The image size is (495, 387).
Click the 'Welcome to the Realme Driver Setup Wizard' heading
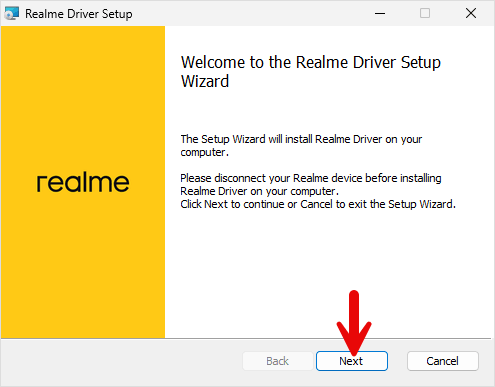point(311,72)
